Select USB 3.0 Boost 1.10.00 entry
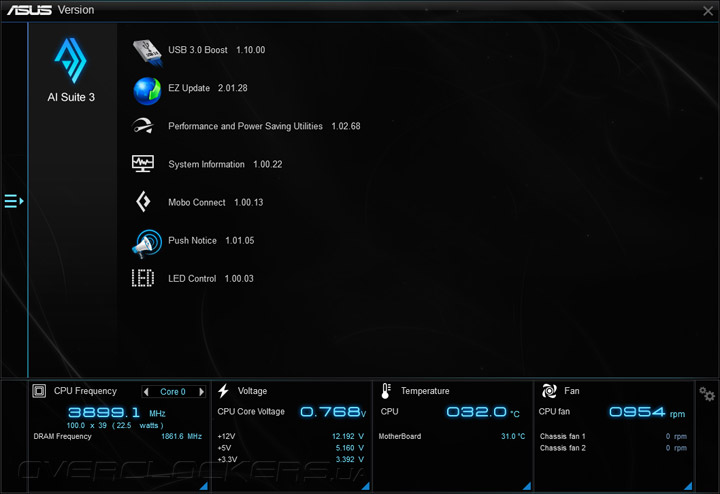The width and height of the screenshot is (720, 494). [x=216, y=50]
